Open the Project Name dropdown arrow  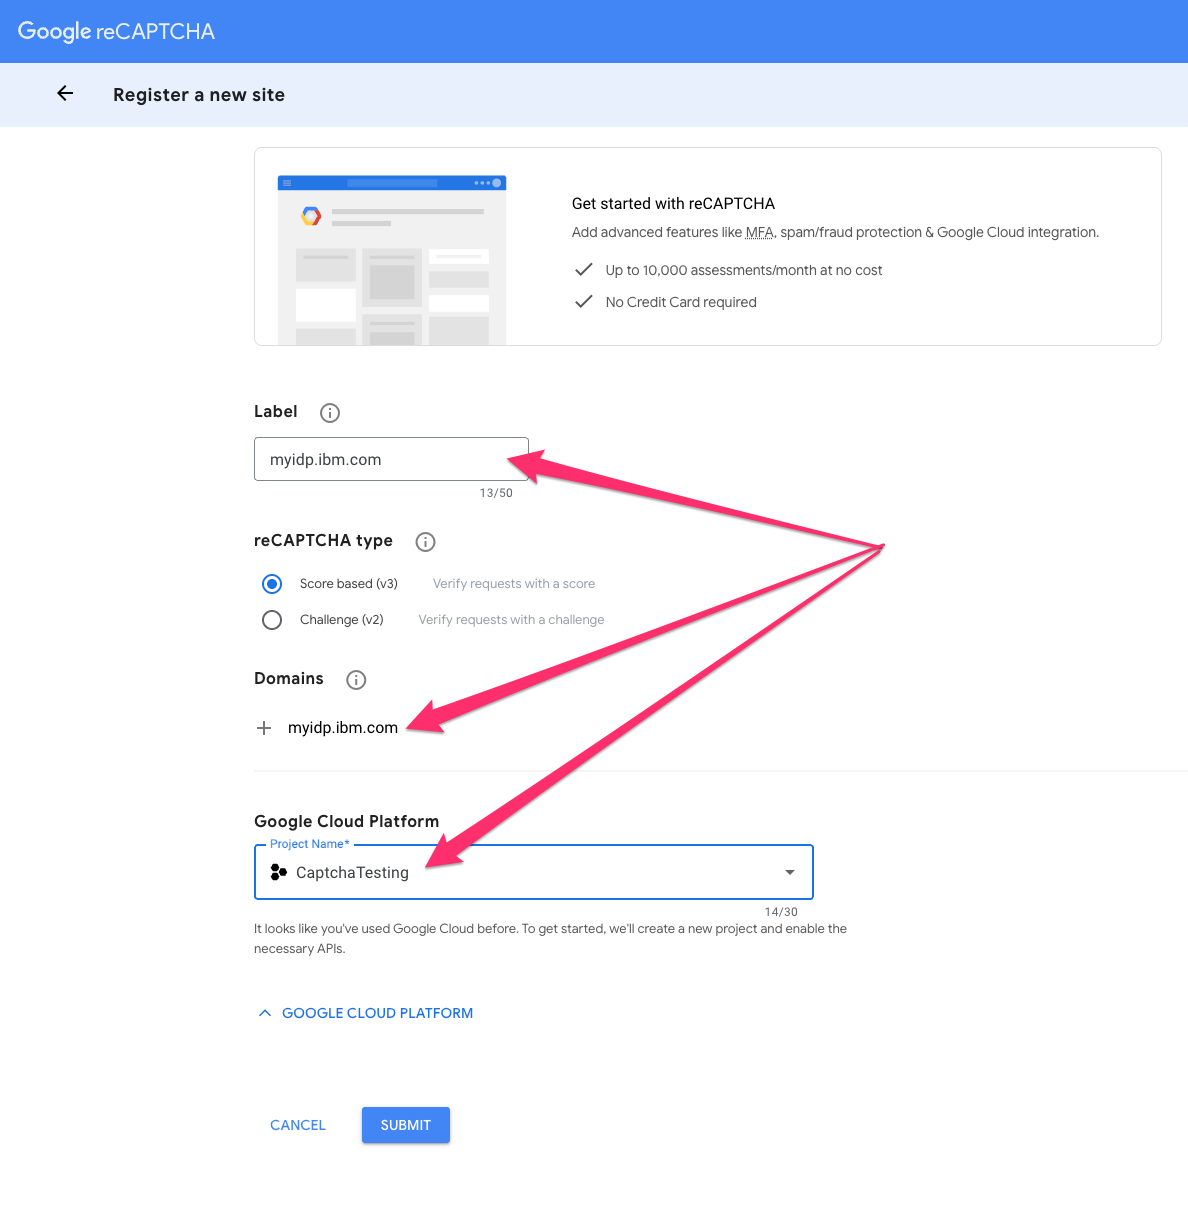coord(790,872)
